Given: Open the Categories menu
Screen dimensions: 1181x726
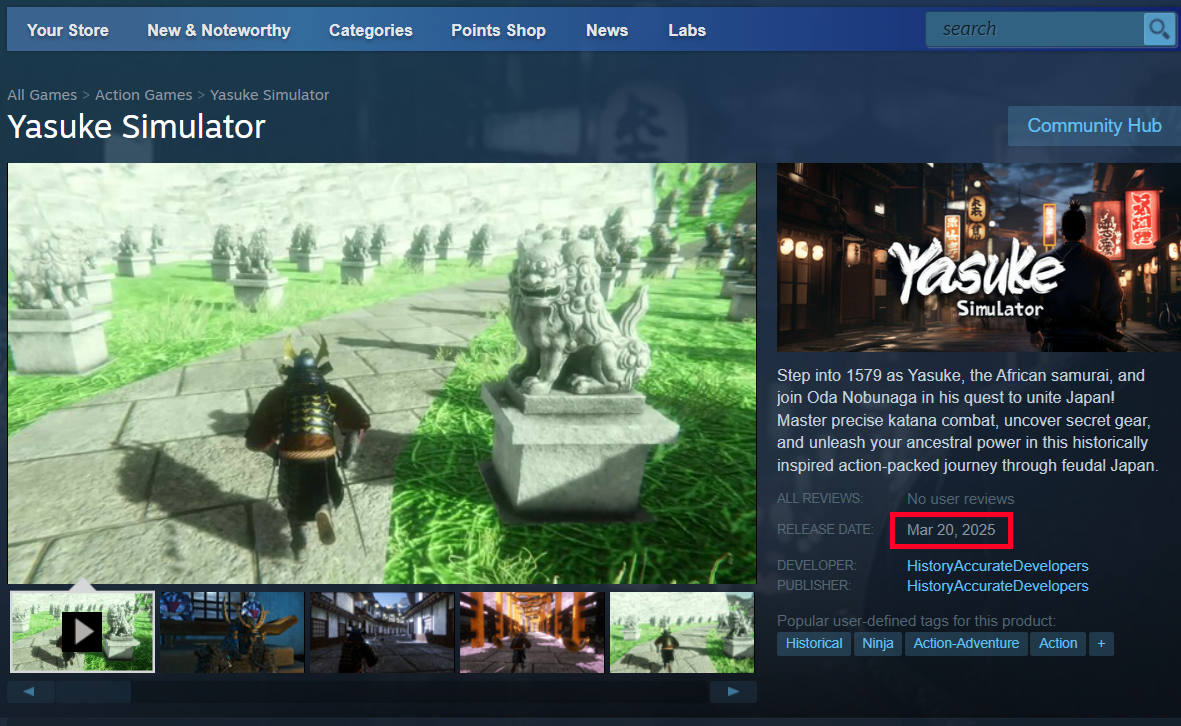Looking at the screenshot, I should tap(371, 30).
